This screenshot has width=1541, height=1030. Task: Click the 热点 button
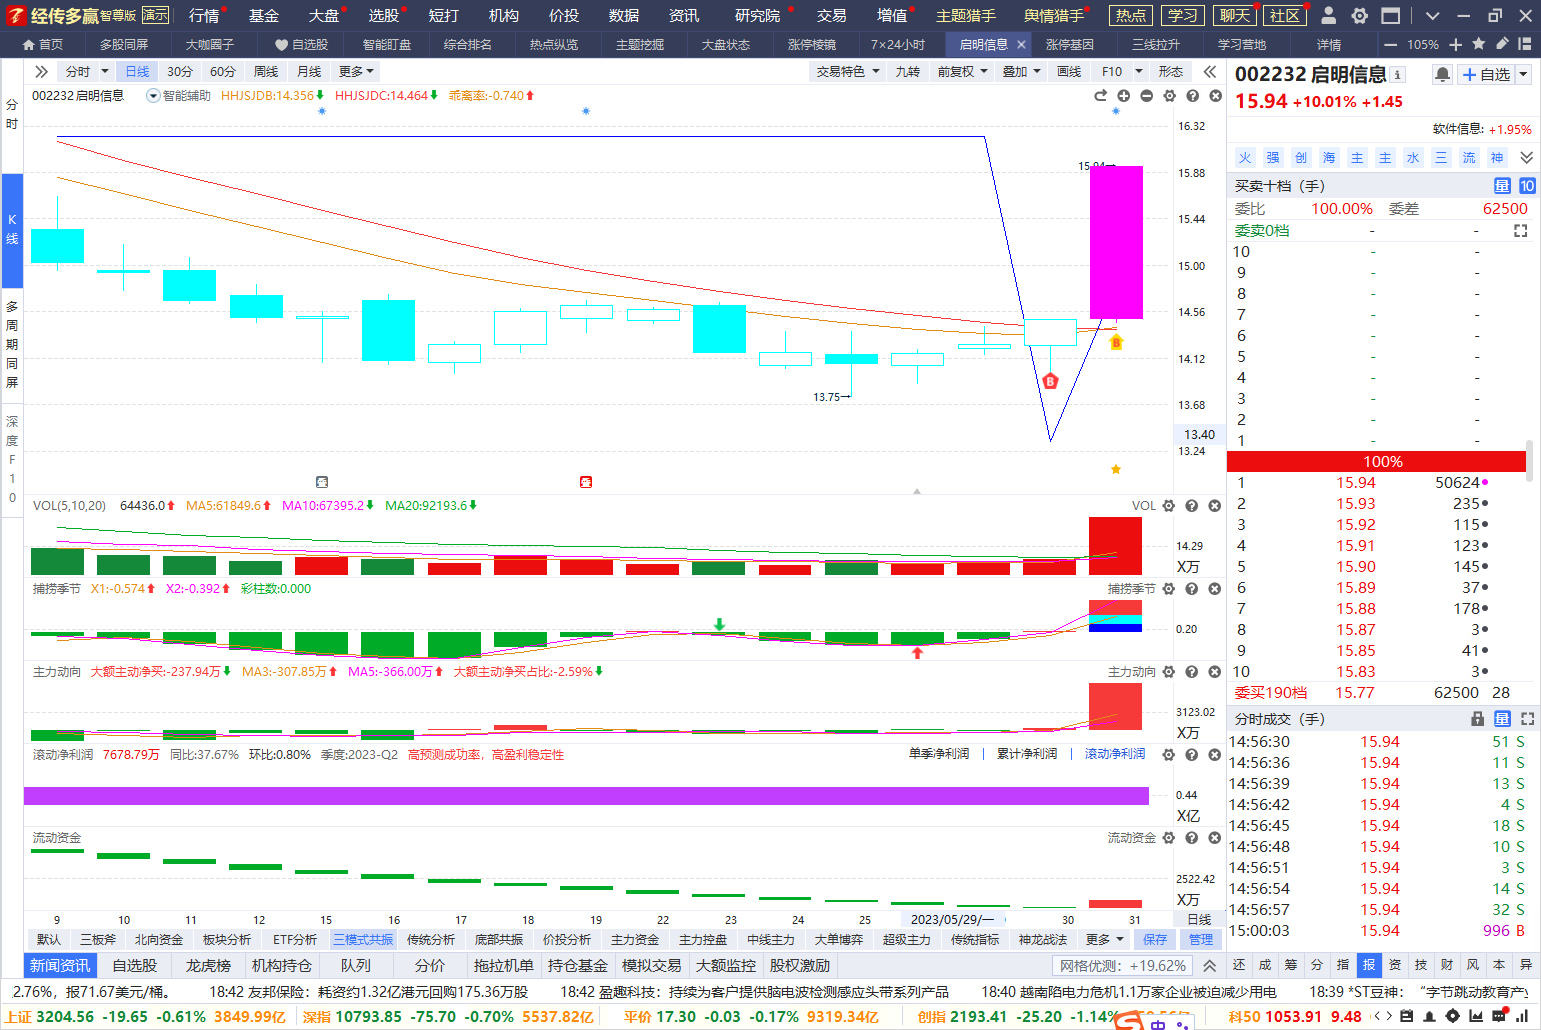tap(1131, 15)
